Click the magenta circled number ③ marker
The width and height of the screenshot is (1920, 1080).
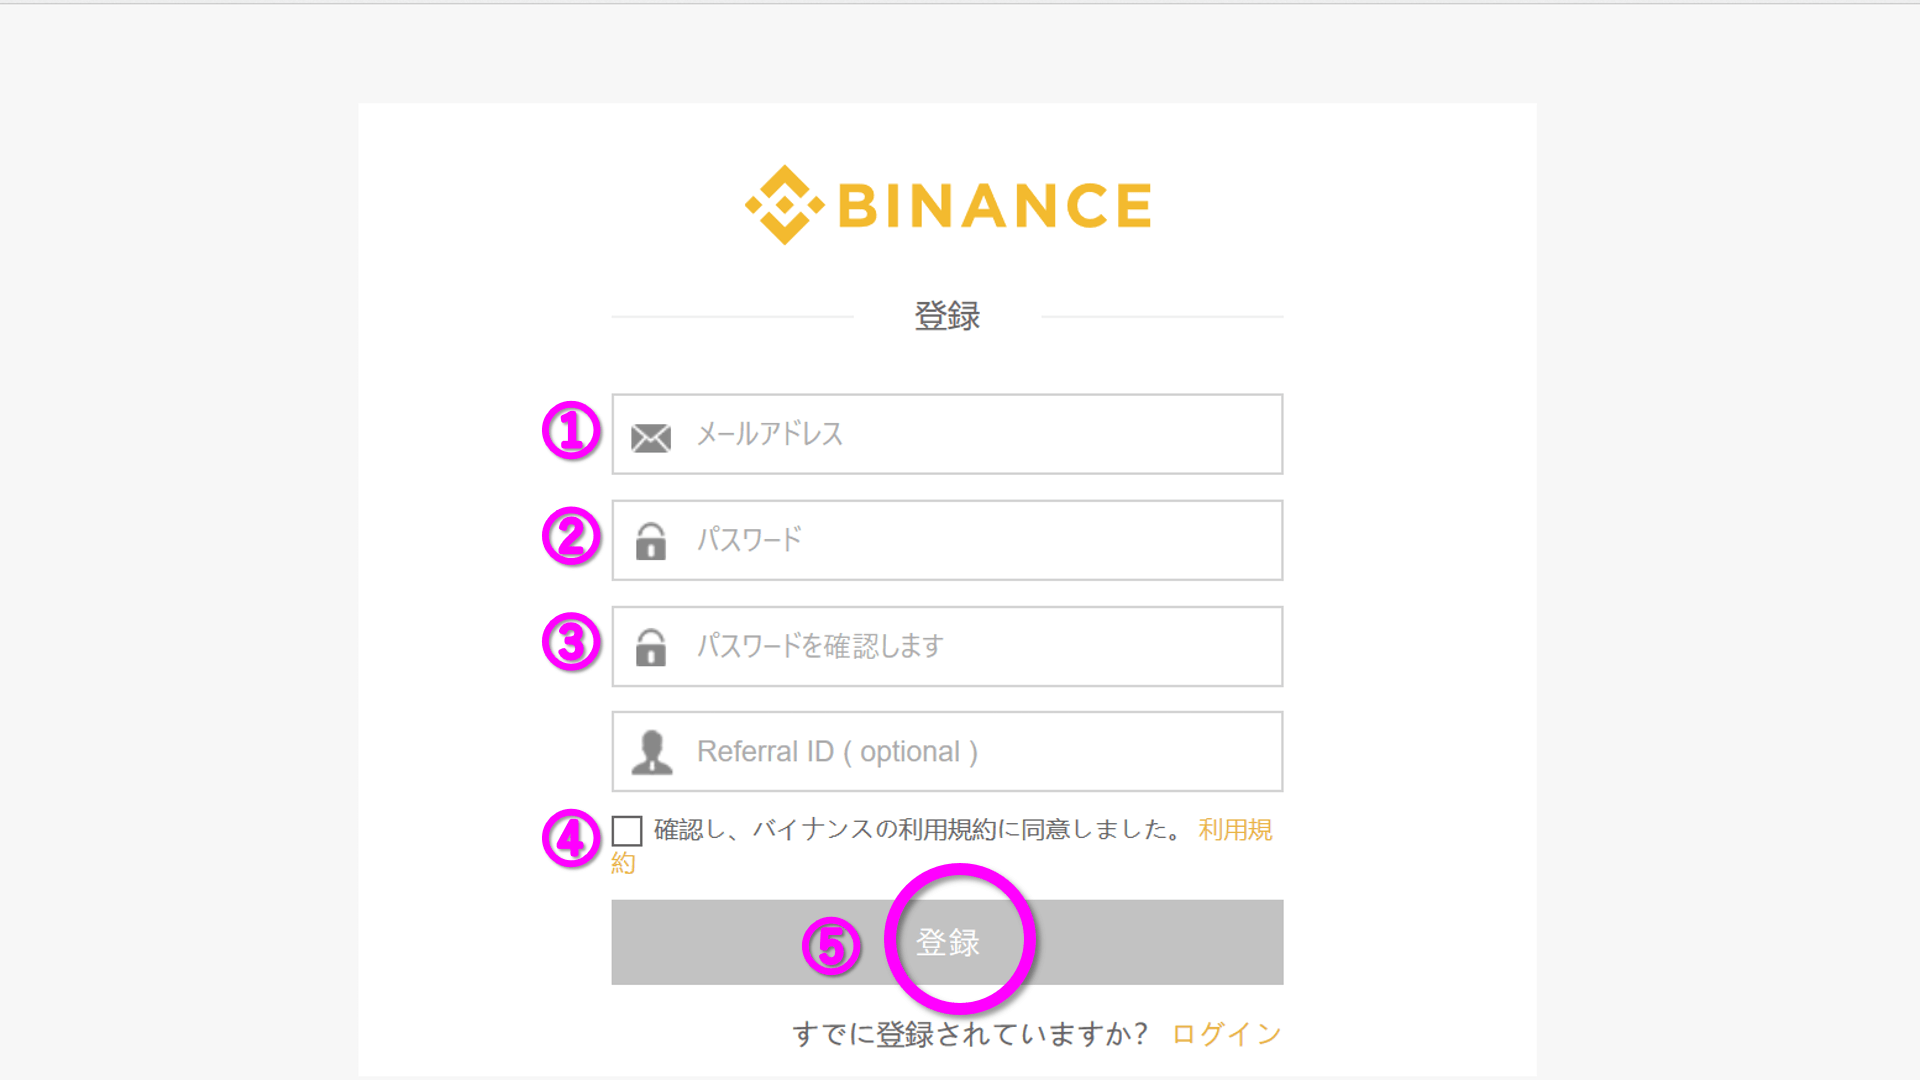tap(571, 642)
